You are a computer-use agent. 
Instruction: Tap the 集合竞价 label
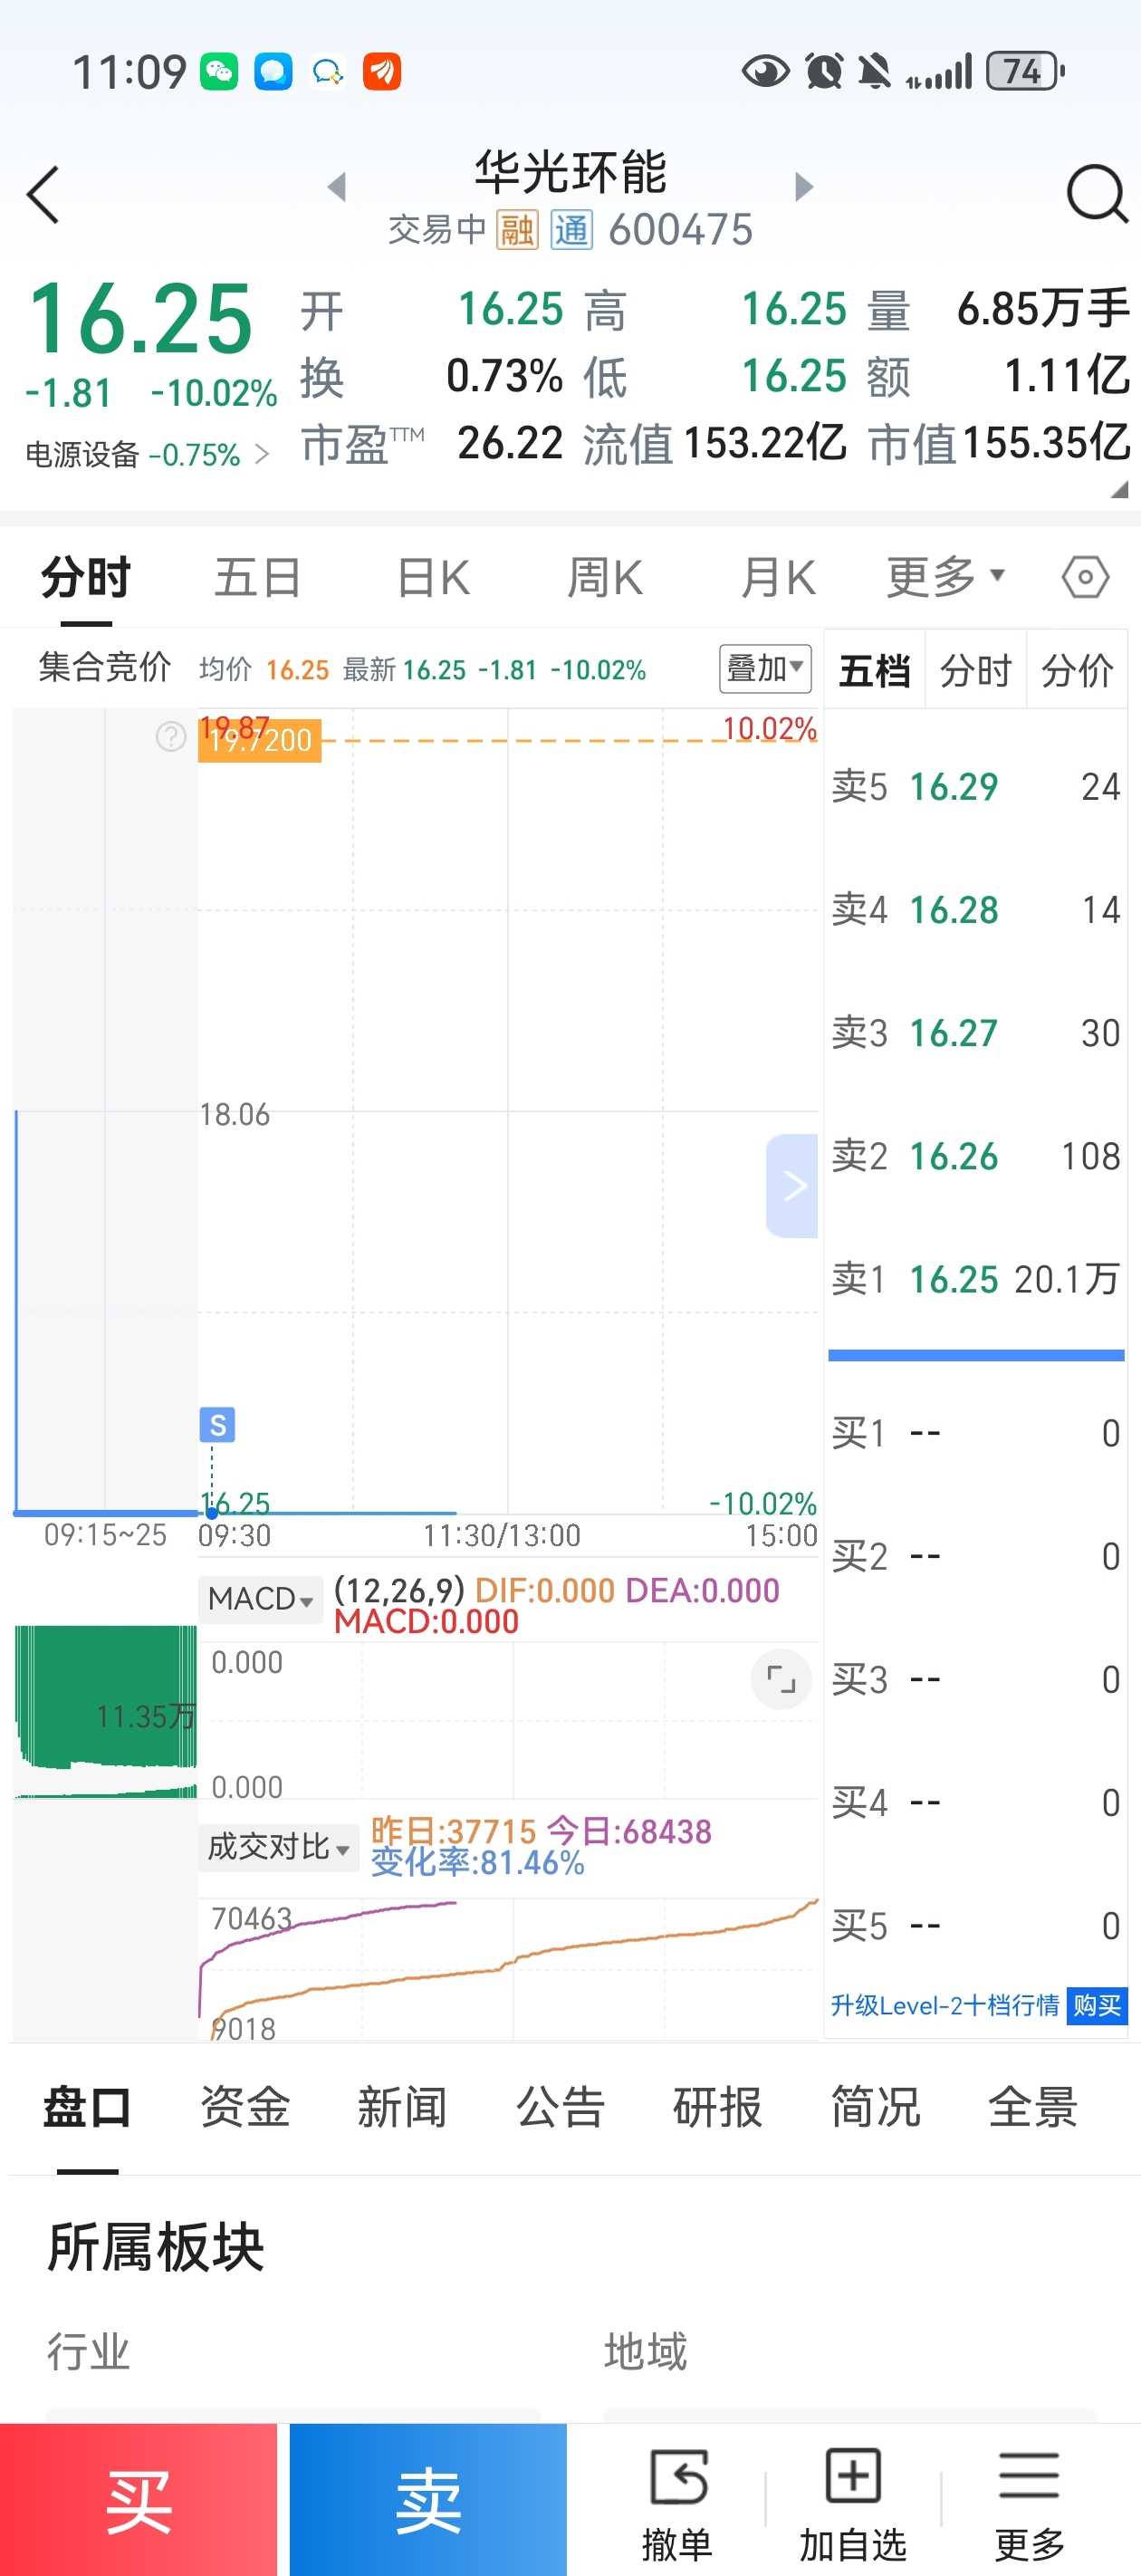point(105,667)
